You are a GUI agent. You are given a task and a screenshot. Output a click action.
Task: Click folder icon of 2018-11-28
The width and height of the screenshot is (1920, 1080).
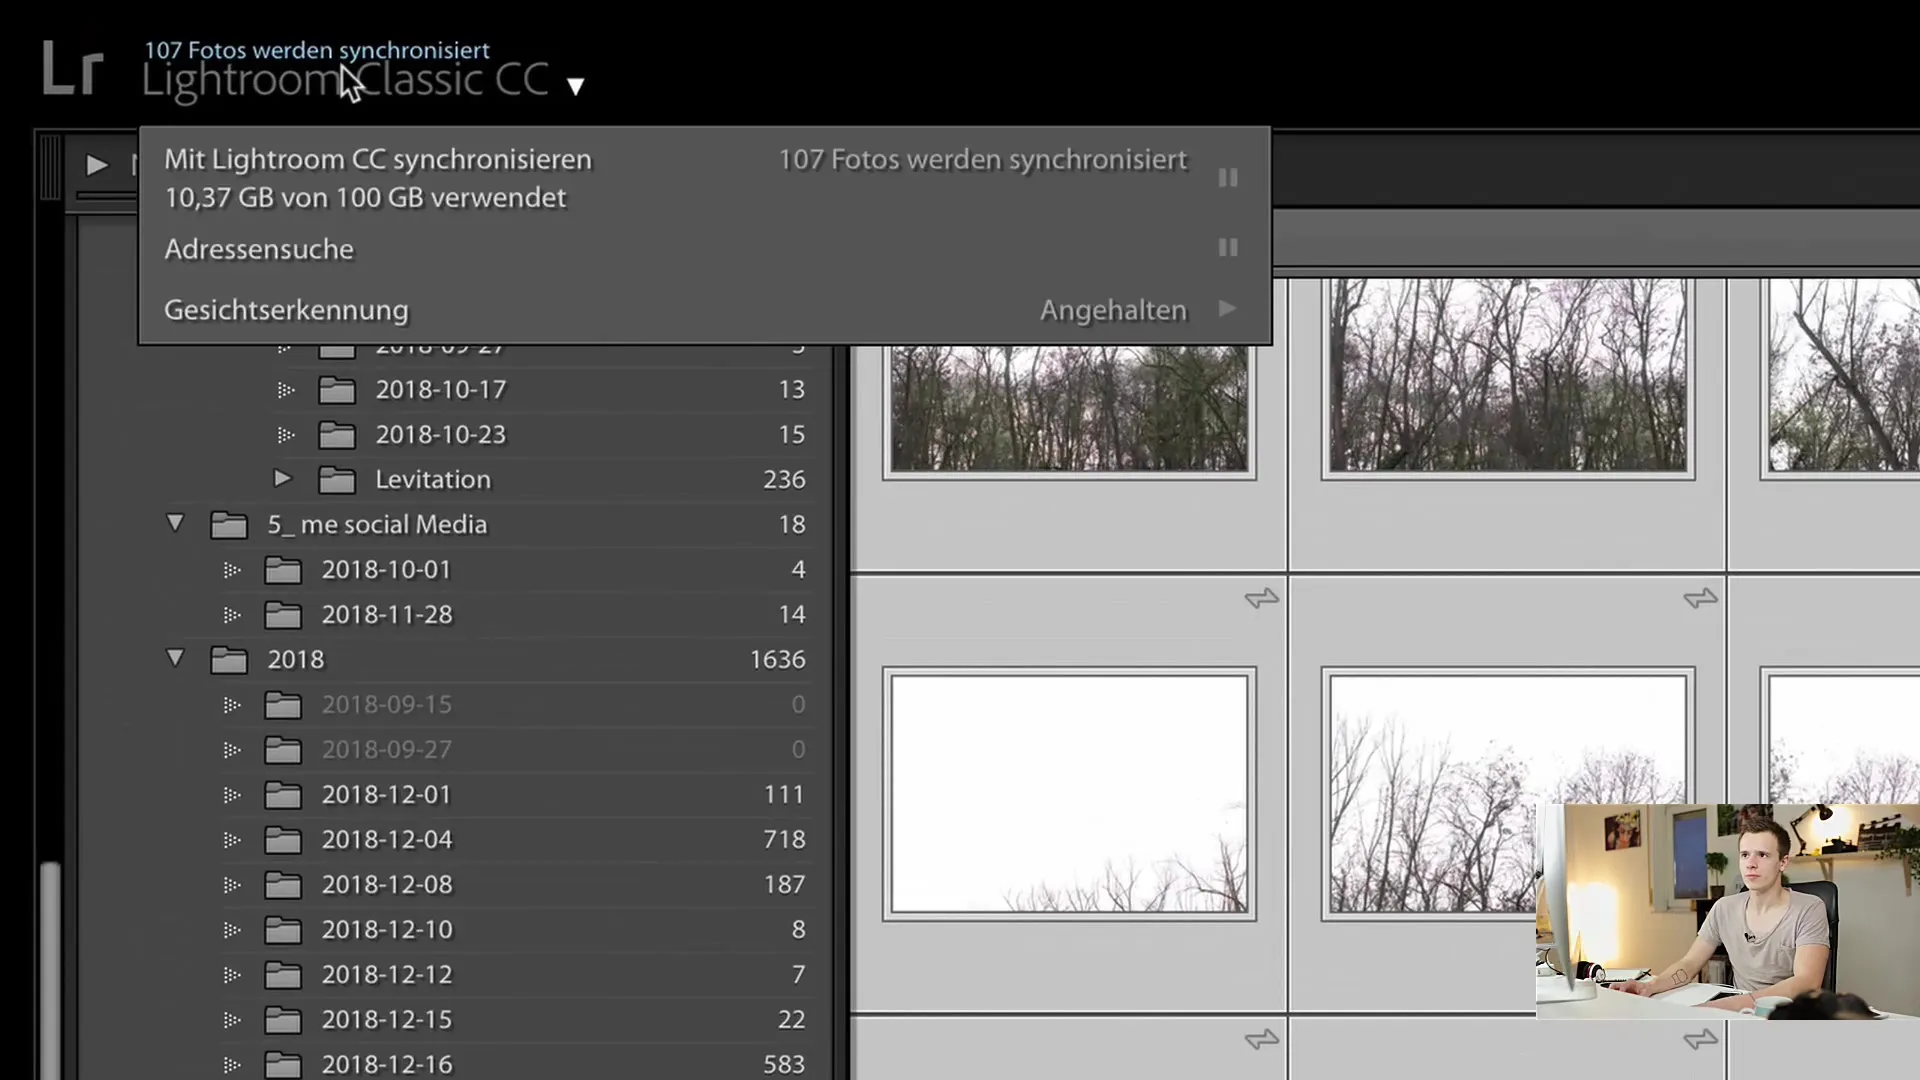283,615
